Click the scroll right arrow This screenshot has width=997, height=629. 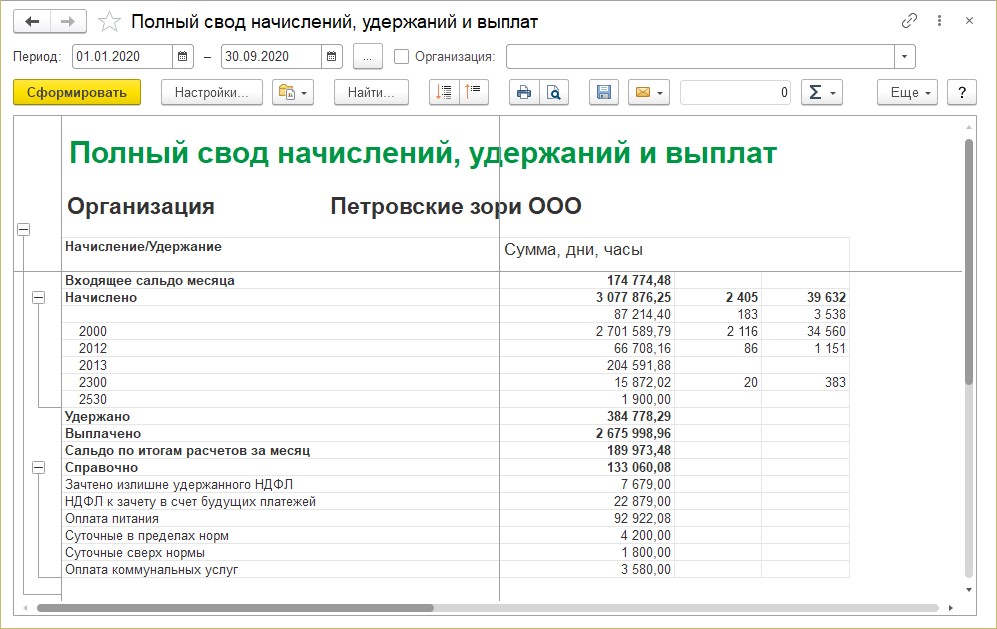(951, 608)
